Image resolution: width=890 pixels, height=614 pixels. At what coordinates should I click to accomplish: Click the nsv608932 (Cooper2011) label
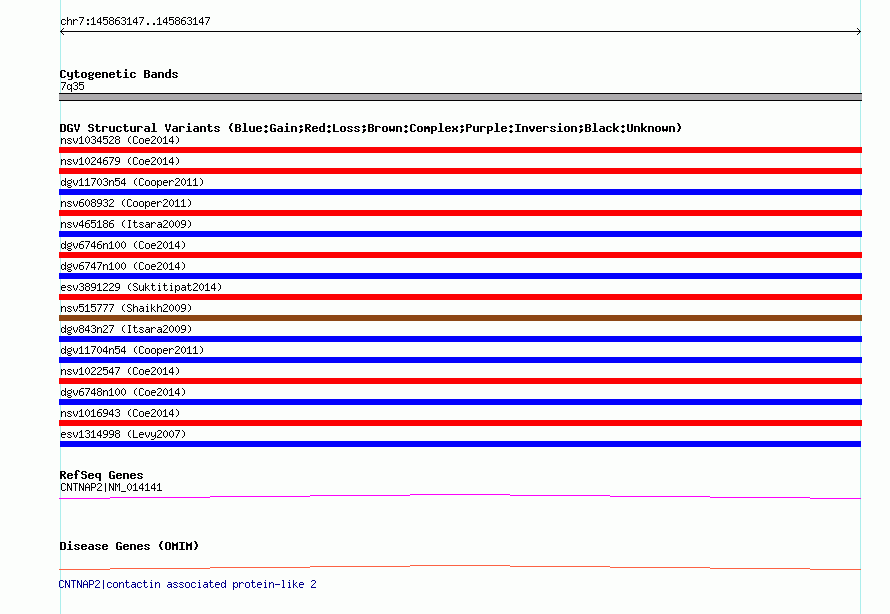[x=126, y=203]
